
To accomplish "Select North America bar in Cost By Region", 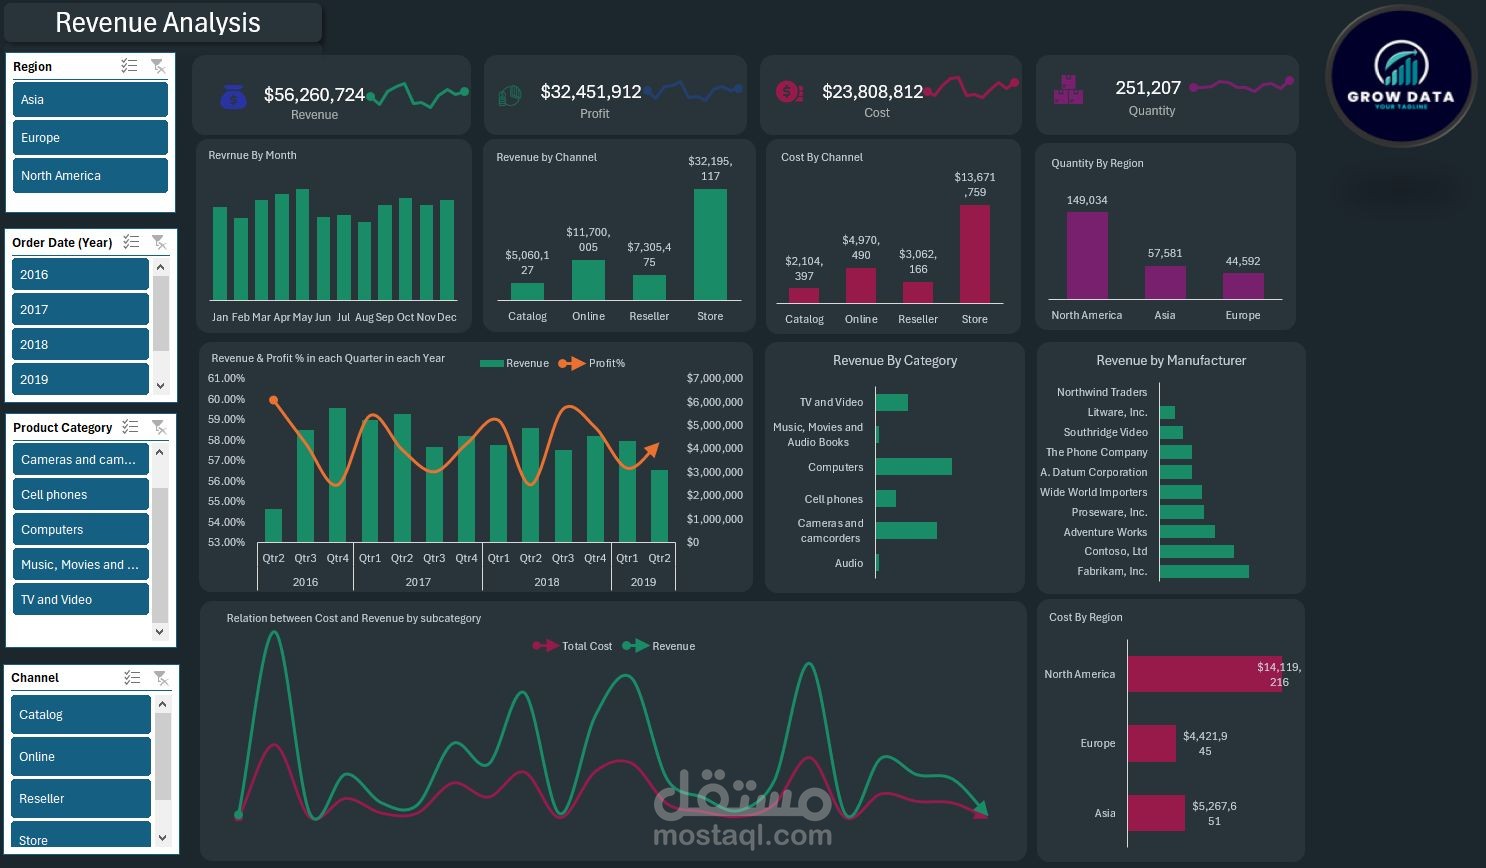I will click(x=1205, y=674).
